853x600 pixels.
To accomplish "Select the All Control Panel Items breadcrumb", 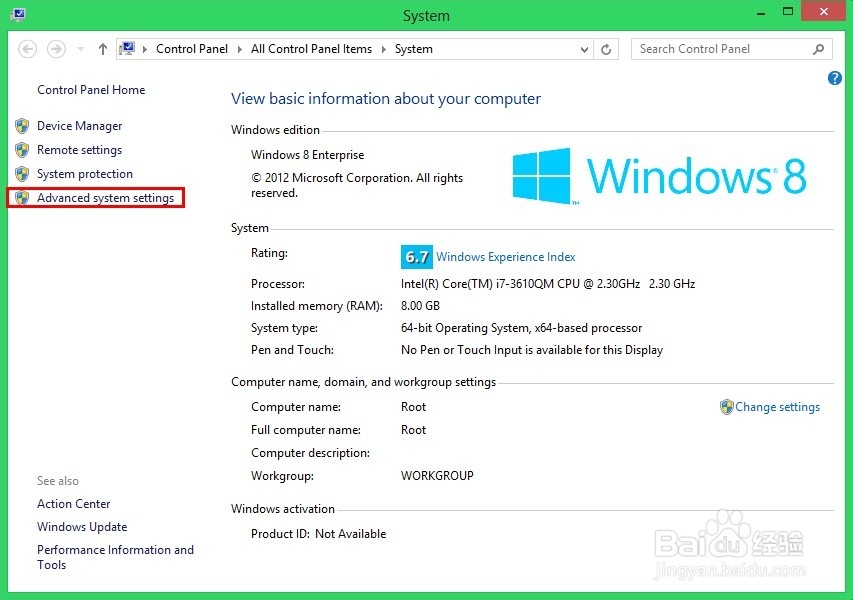I will (311, 49).
